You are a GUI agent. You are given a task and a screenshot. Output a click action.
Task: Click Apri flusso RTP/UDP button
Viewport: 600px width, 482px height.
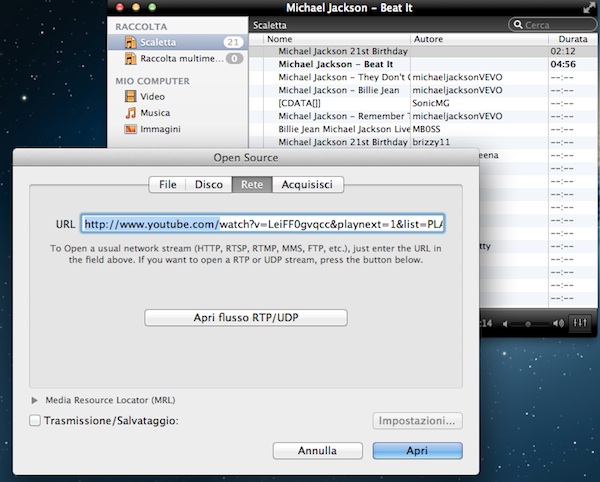click(246, 318)
